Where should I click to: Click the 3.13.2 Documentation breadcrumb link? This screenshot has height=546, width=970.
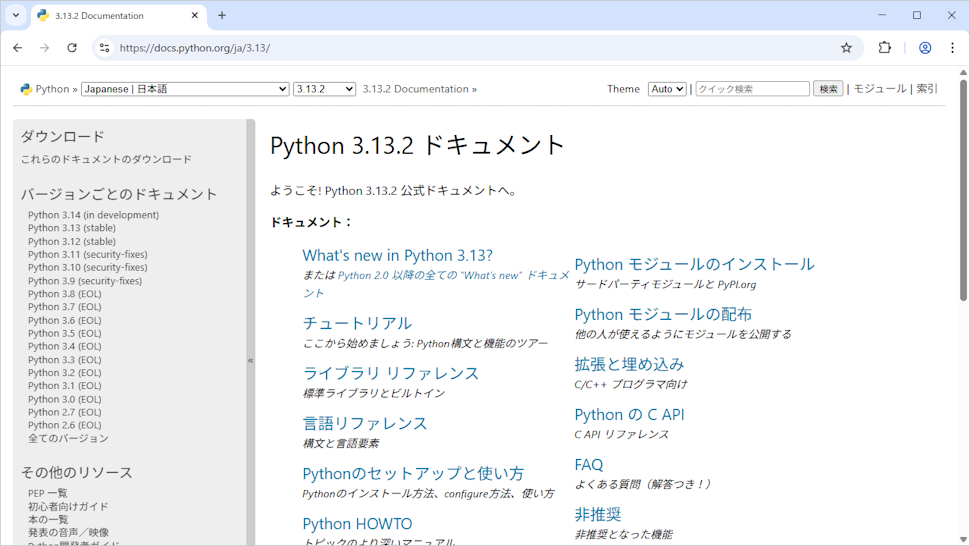(416, 89)
